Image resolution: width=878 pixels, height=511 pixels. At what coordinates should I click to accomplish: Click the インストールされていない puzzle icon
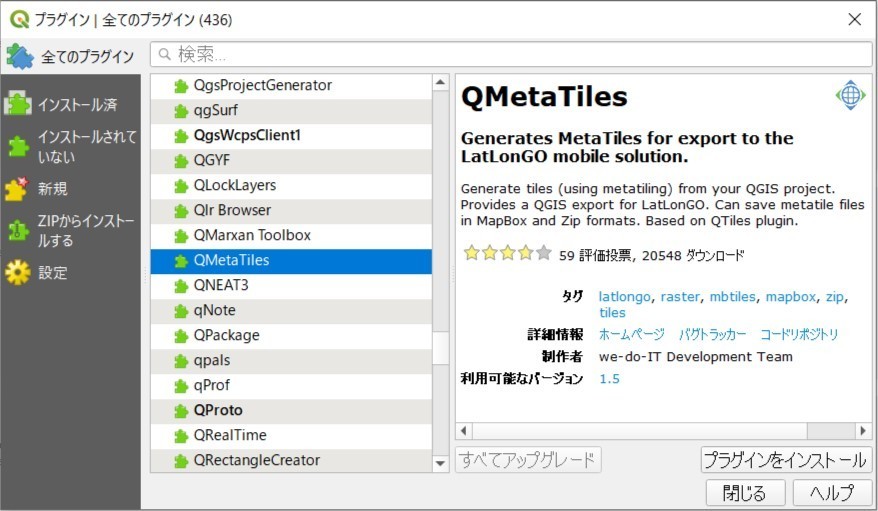(18, 147)
